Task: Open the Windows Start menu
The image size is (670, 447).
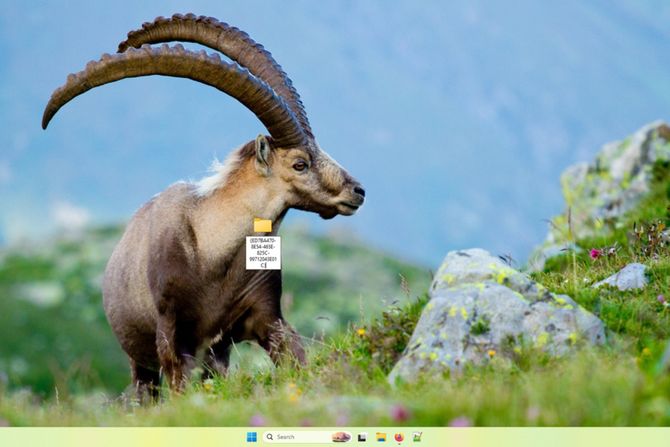Action: point(252,437)
